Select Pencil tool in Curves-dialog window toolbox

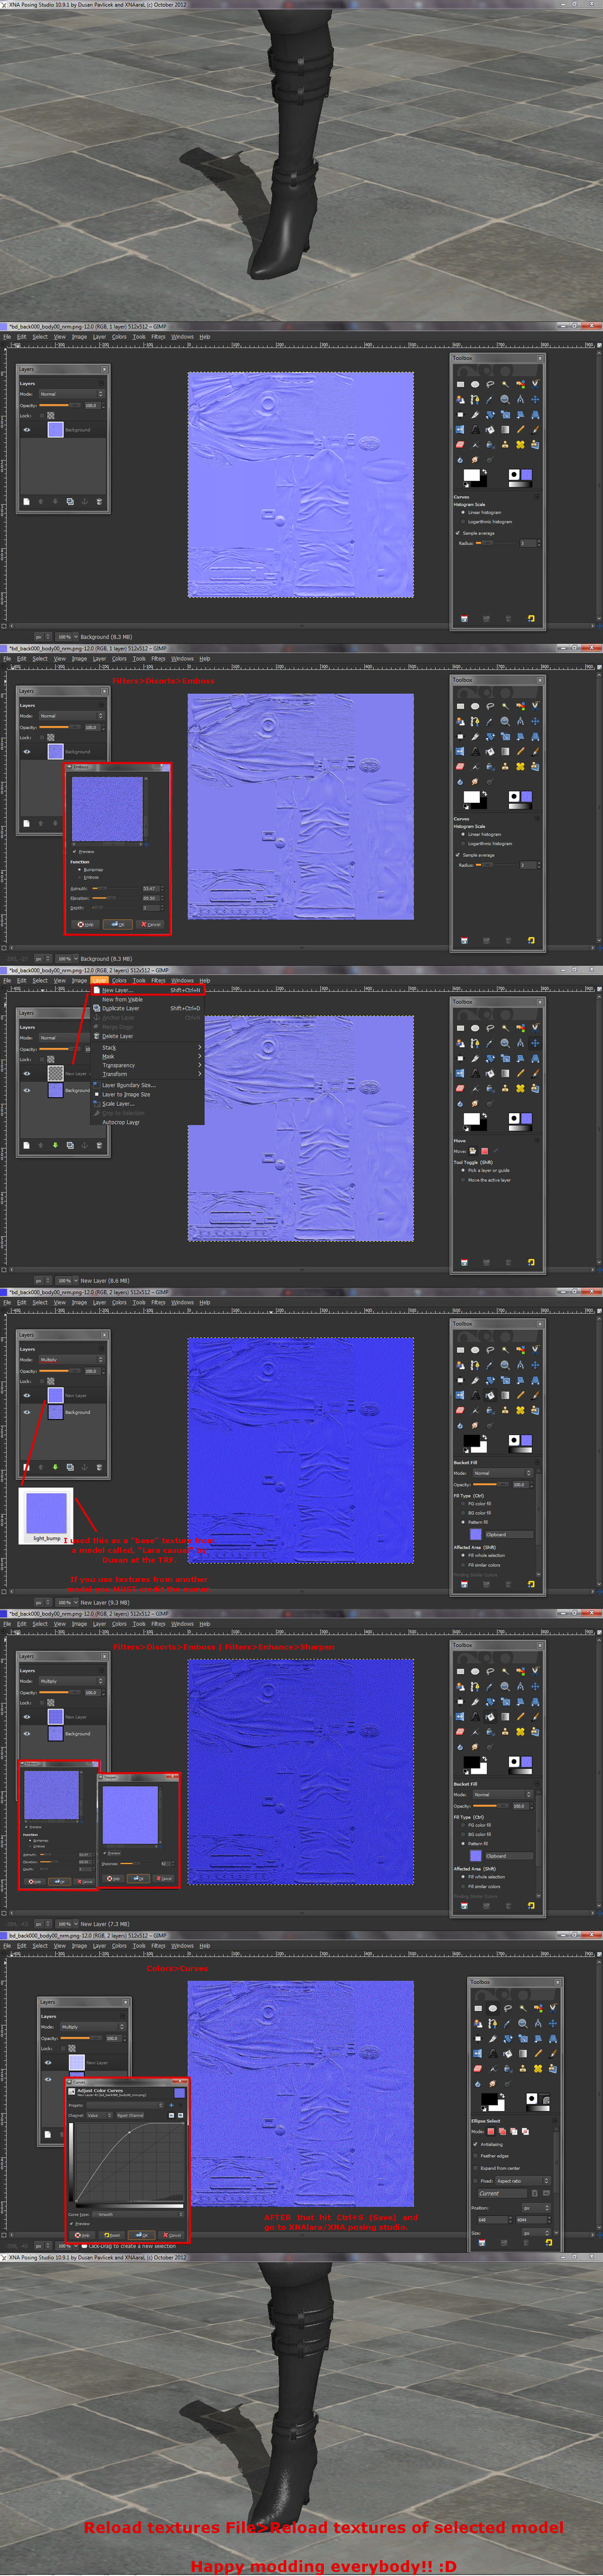[x=538, y=2053]
